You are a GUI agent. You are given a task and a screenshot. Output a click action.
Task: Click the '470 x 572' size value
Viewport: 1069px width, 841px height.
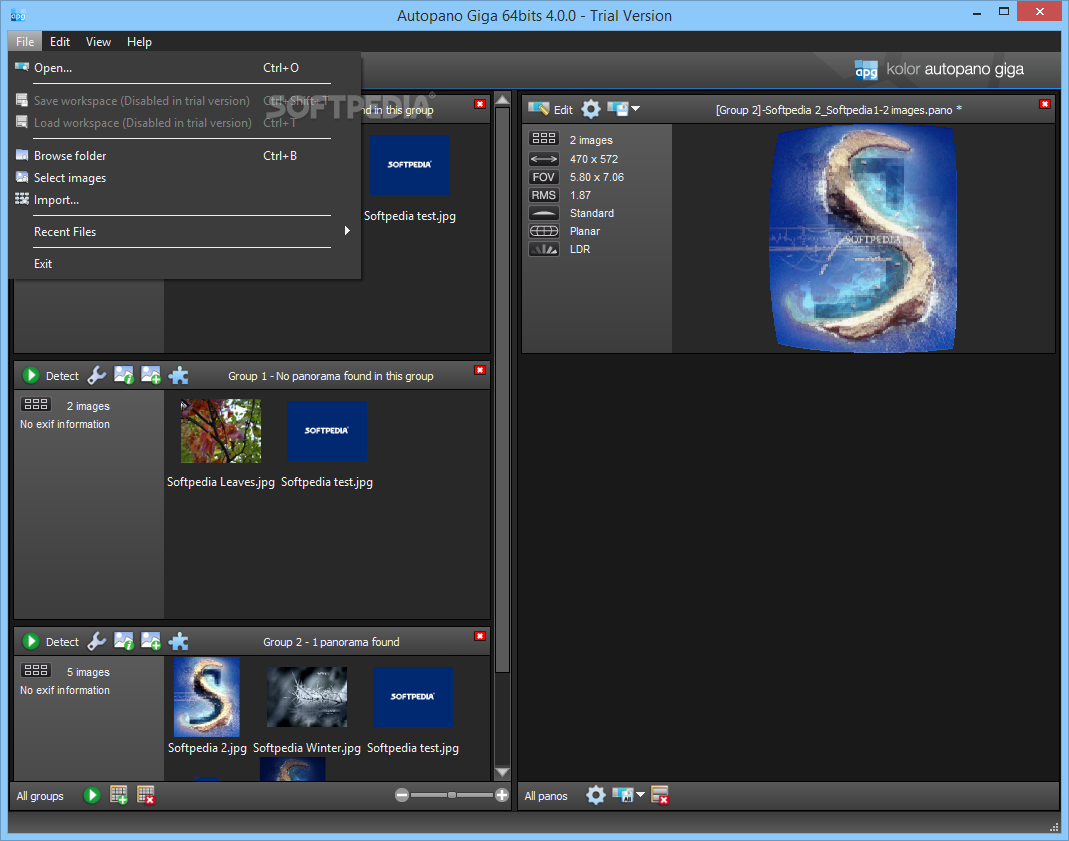pos(594,159)
